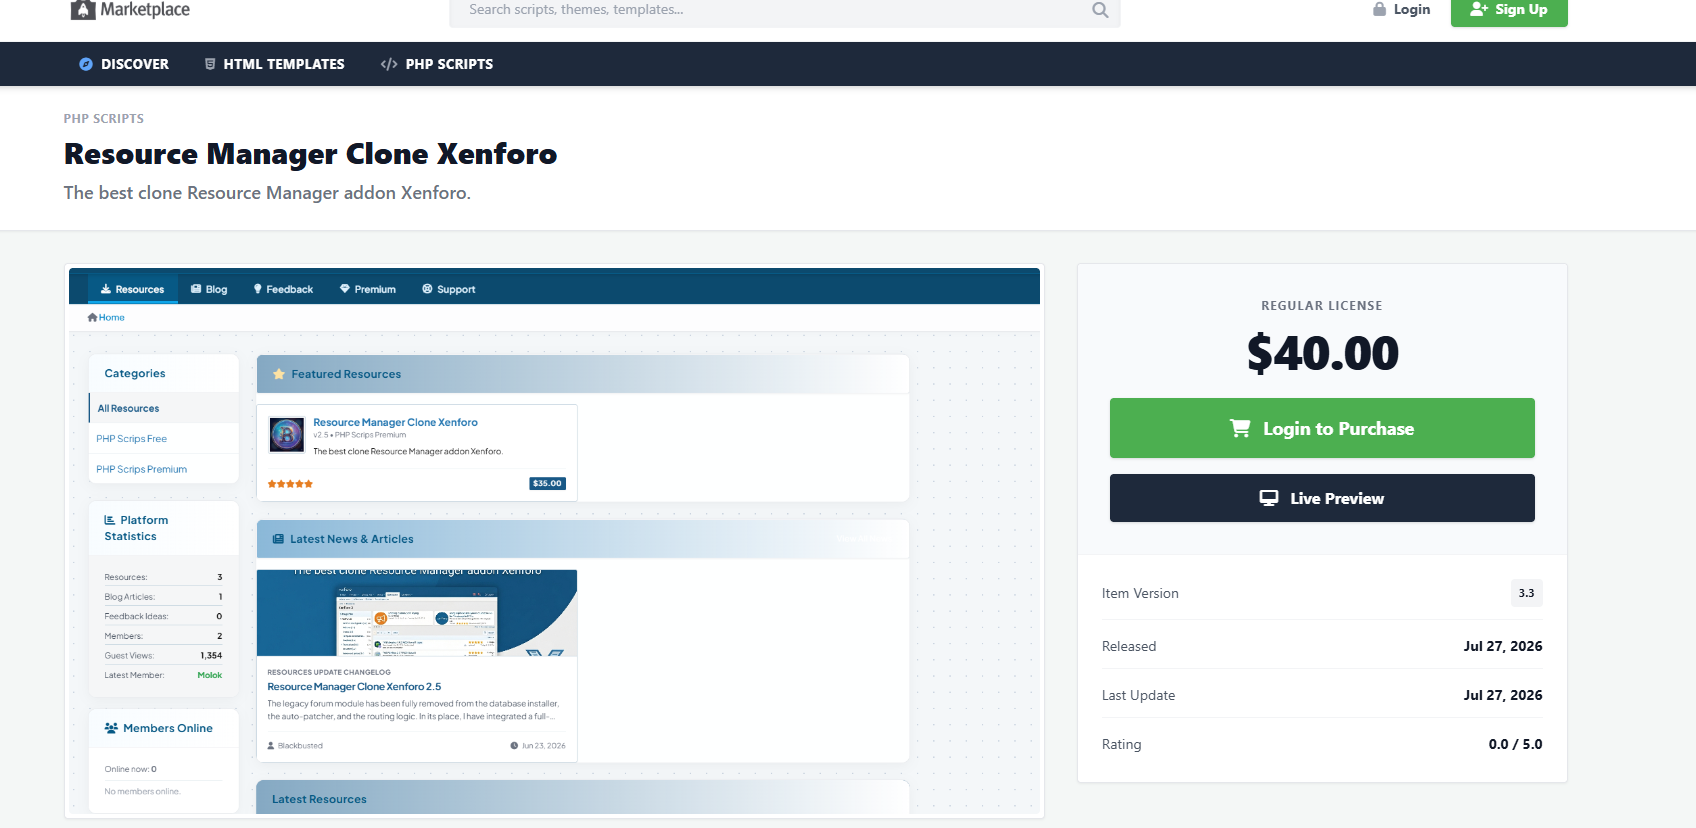This screenshot has width=1696, height=828.
Task: Click the Sign Up button
Action: 1509,10
